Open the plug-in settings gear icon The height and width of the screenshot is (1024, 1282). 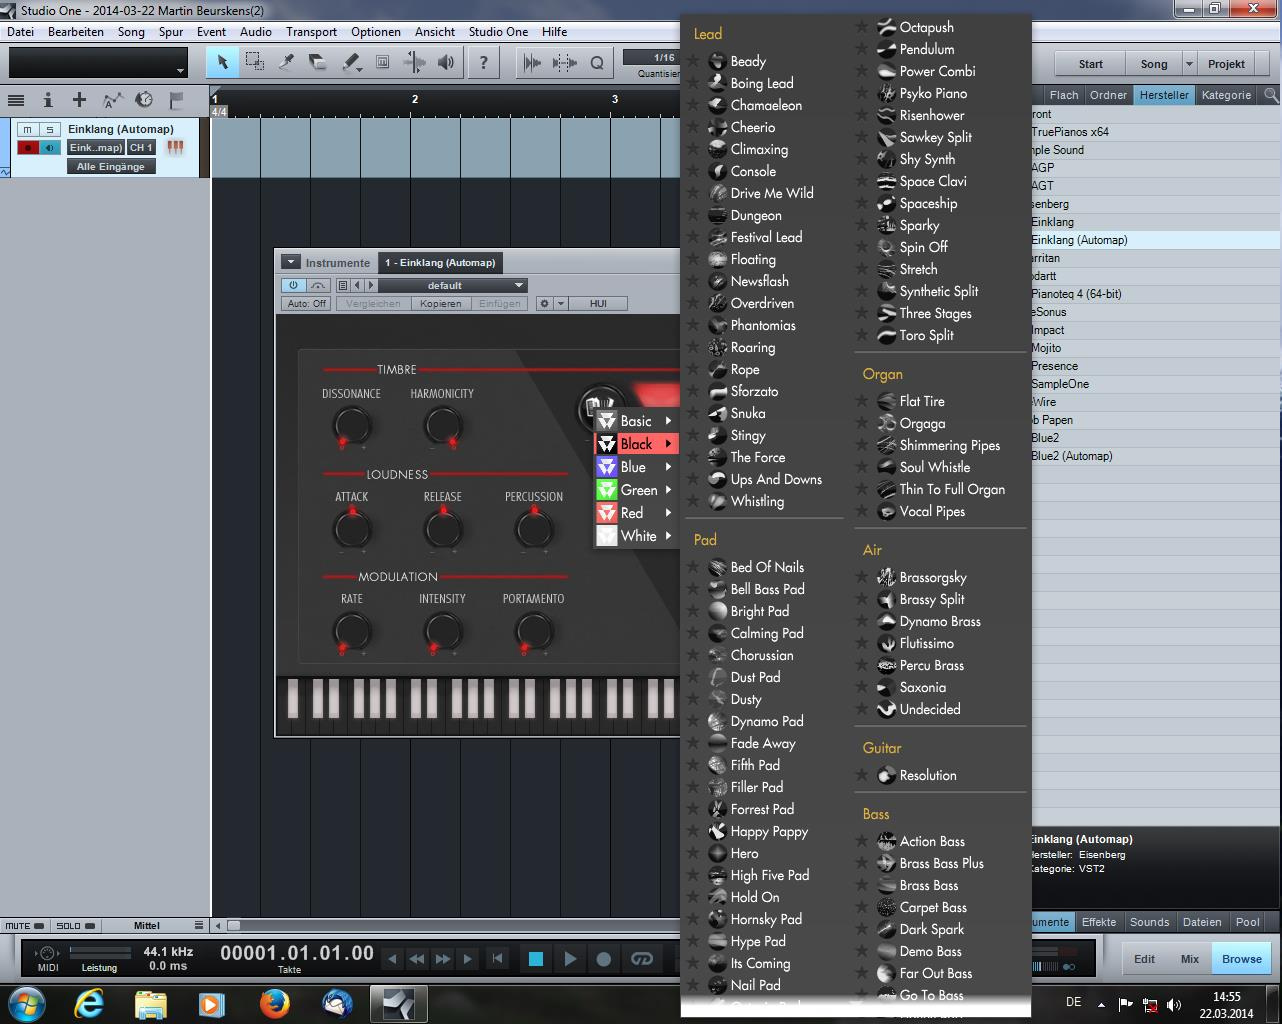(545, 303)
